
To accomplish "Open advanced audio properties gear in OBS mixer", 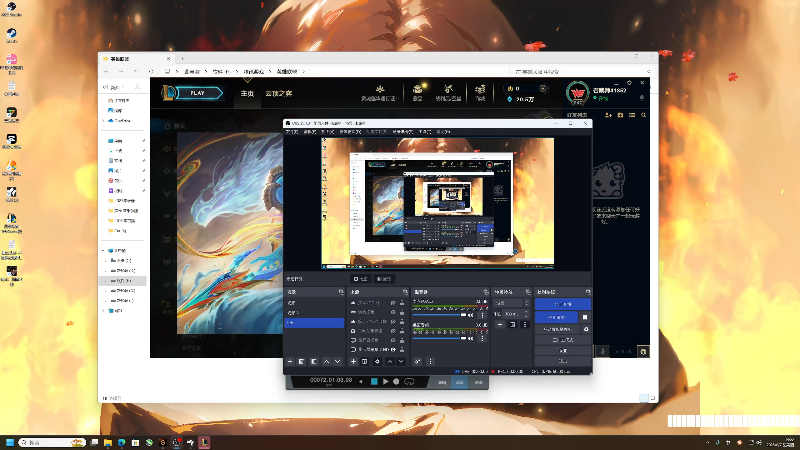I will pyautogui.click(x=417, y=361).
